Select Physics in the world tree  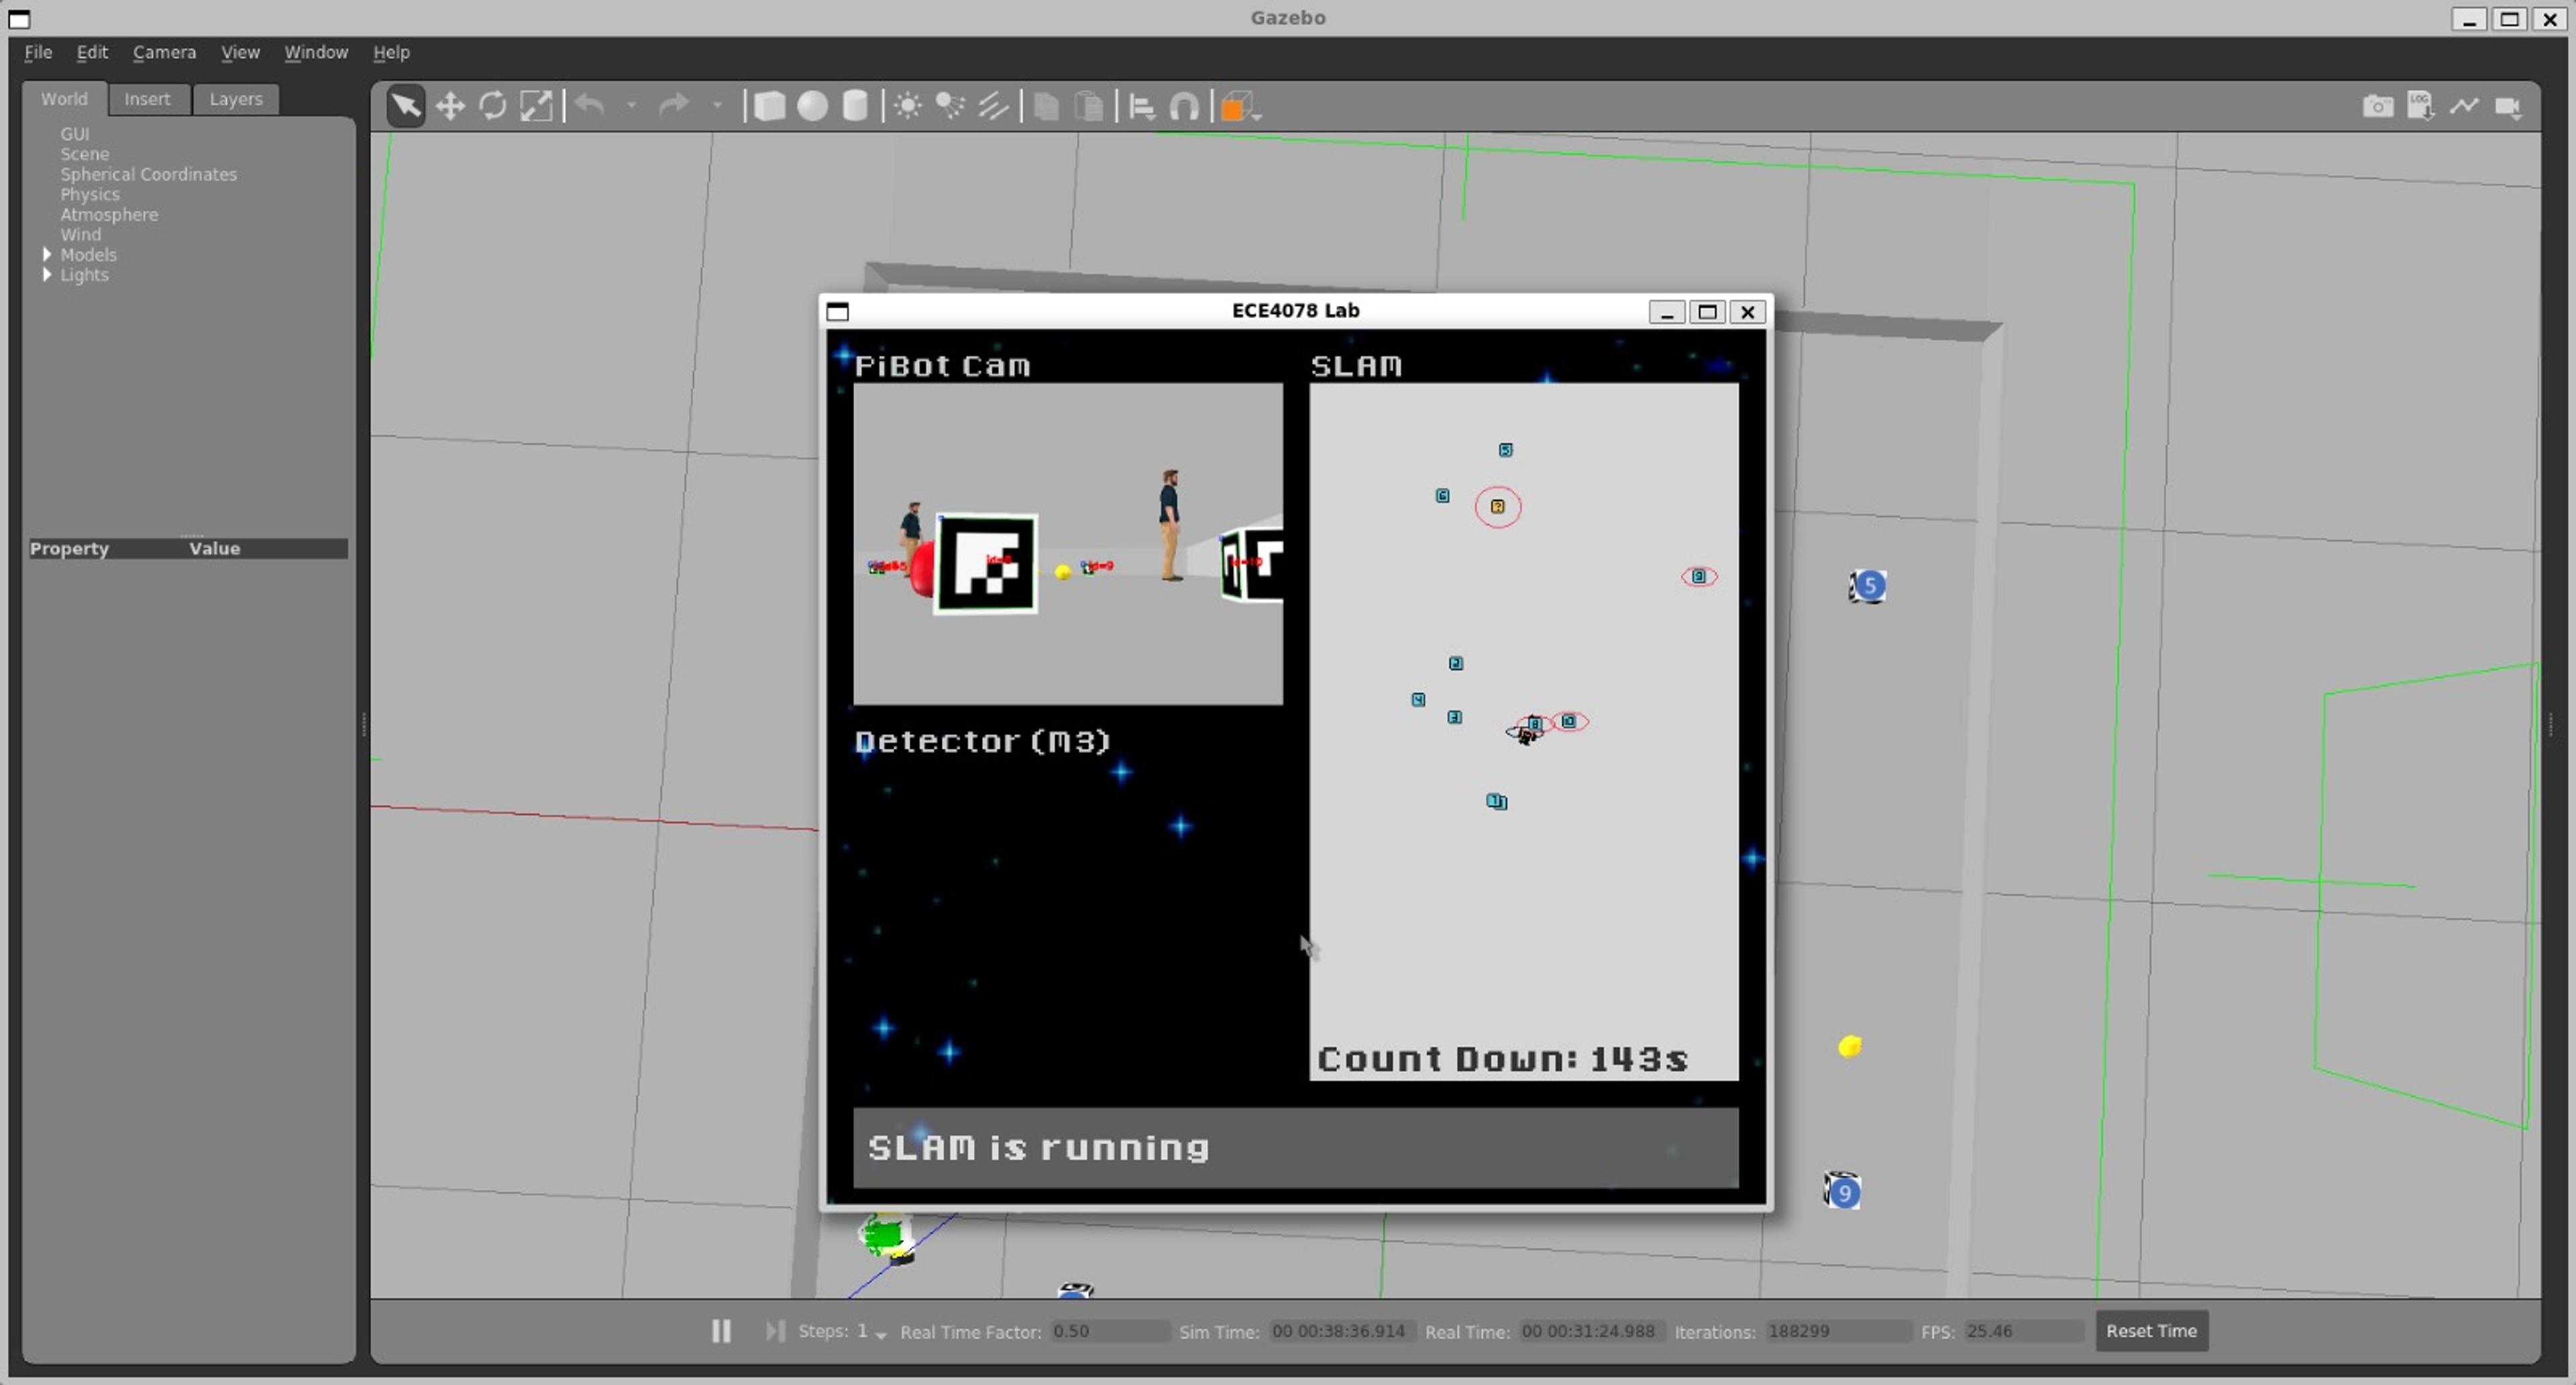click(x=89, y=194)
